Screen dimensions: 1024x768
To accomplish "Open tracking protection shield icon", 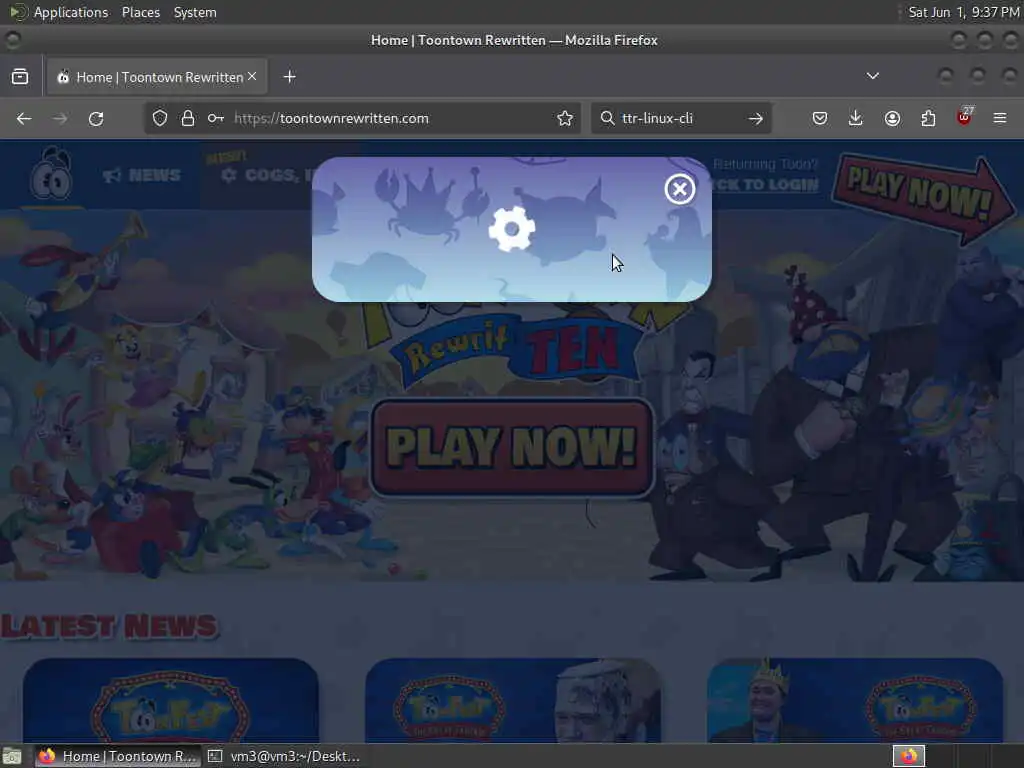I will (160, 118).
